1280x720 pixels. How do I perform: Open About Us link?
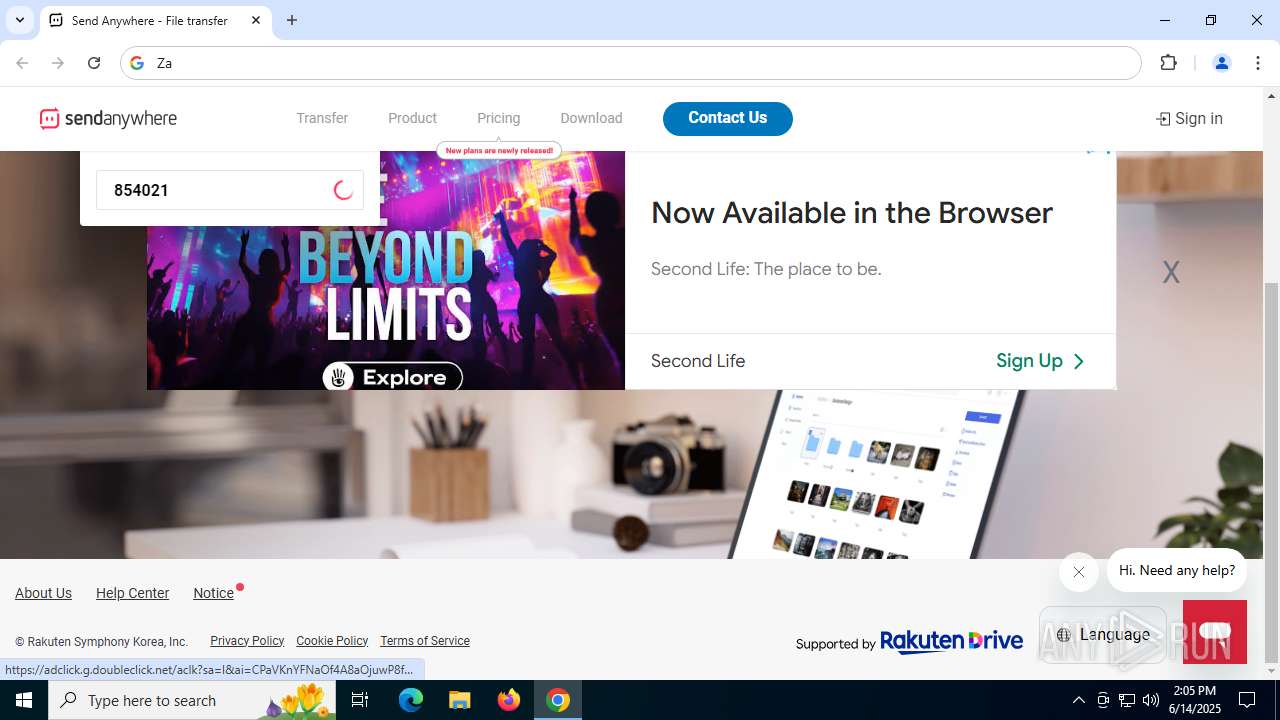pyautogui.click(x=43, y=593)
